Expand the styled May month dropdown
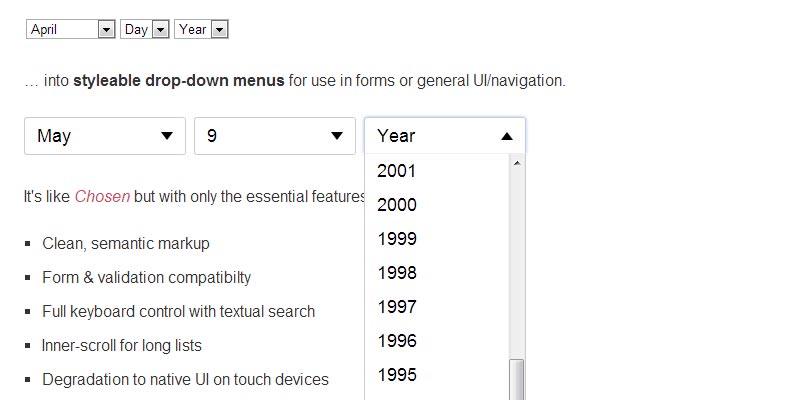This screenshot has height=400, width=800. point(104,136)
